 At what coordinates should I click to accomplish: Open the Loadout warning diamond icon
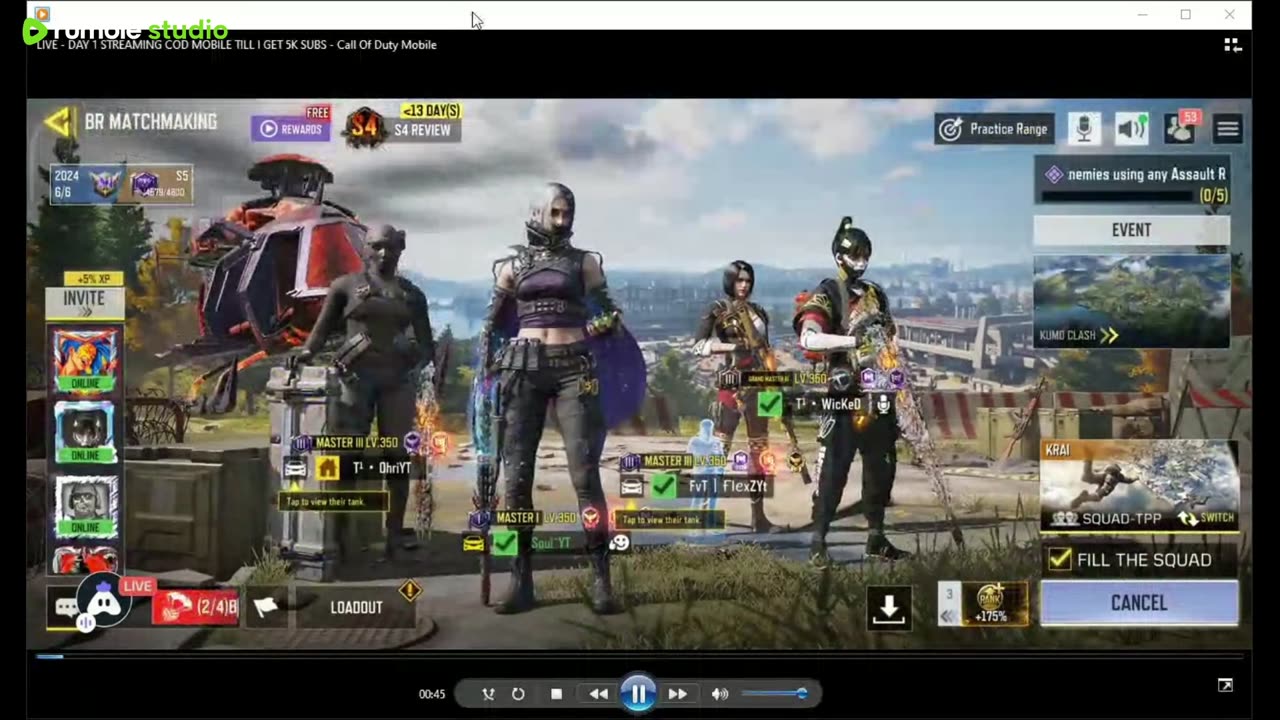[409, 590]
